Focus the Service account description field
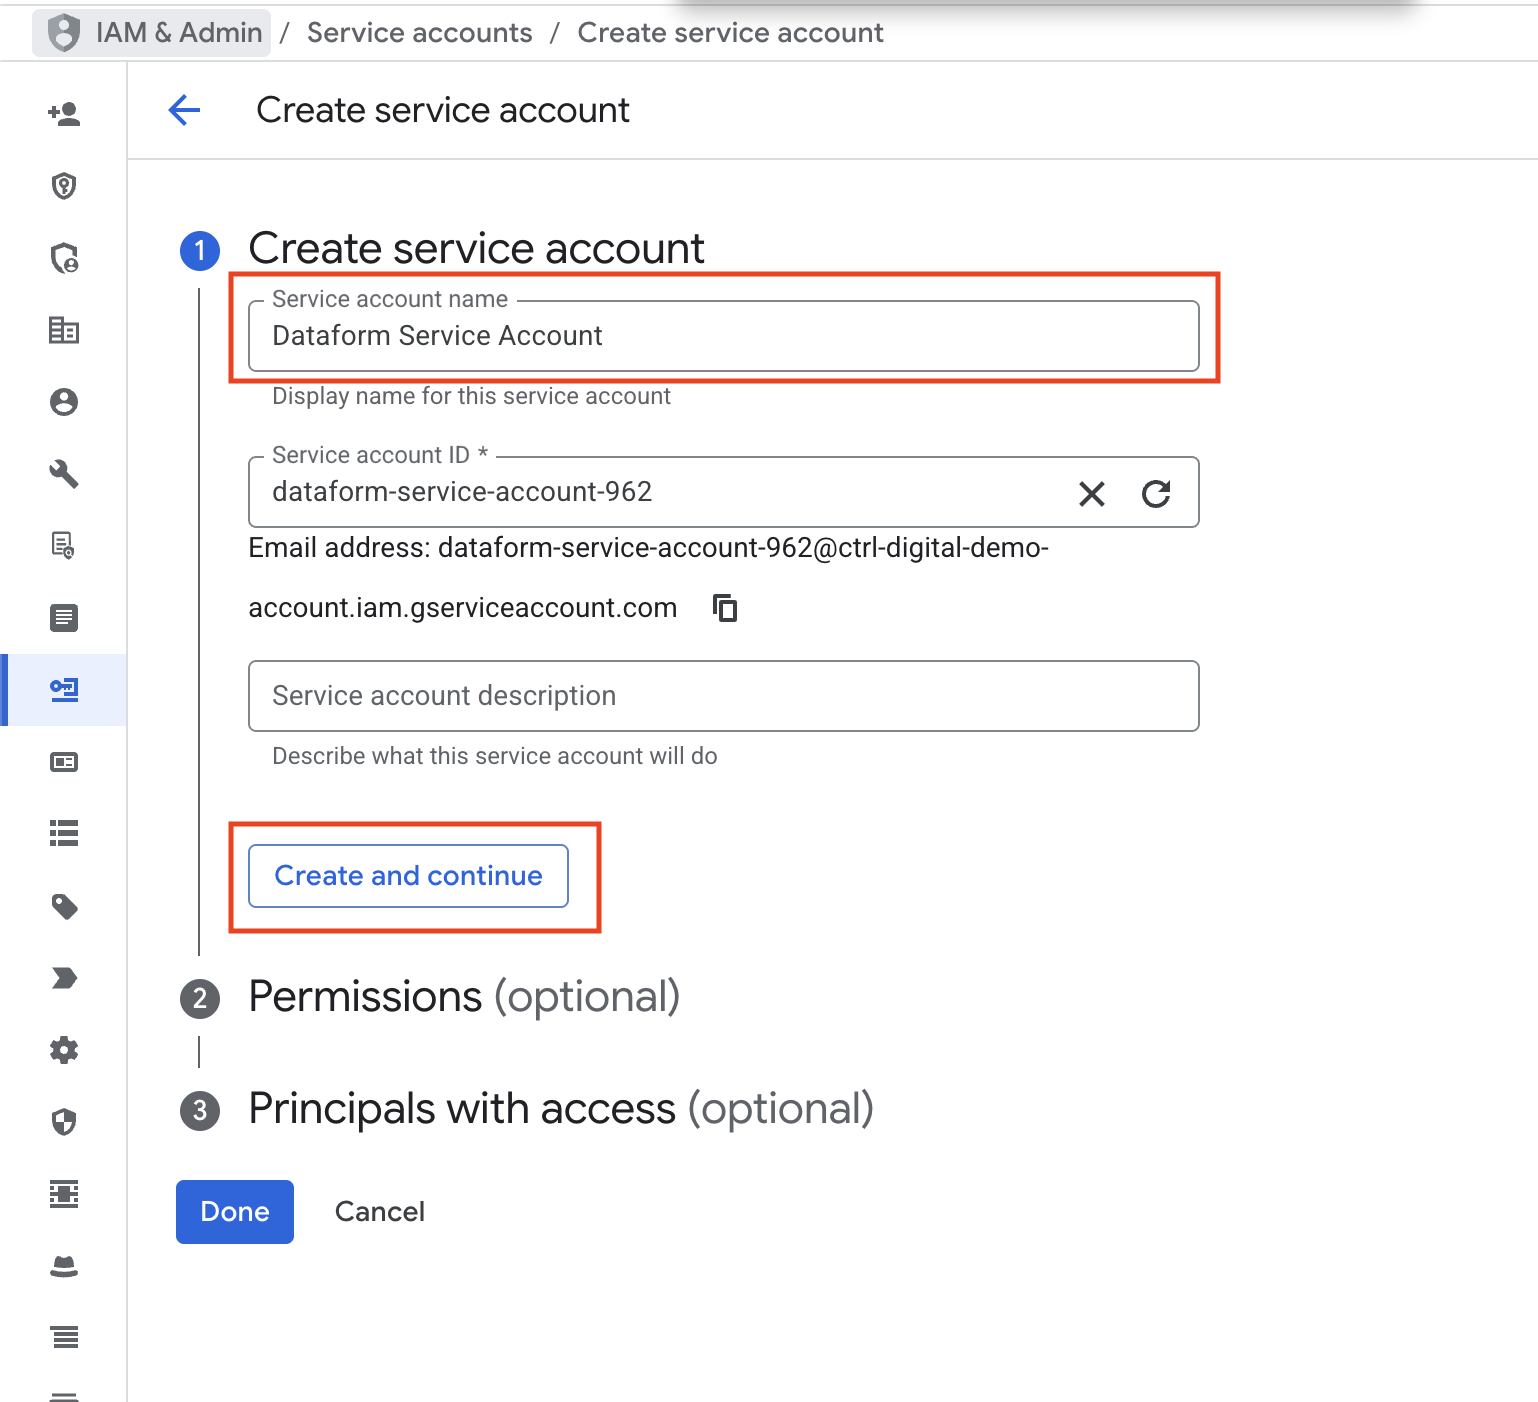The image size is (1538, 1402). tap(724, 696)
